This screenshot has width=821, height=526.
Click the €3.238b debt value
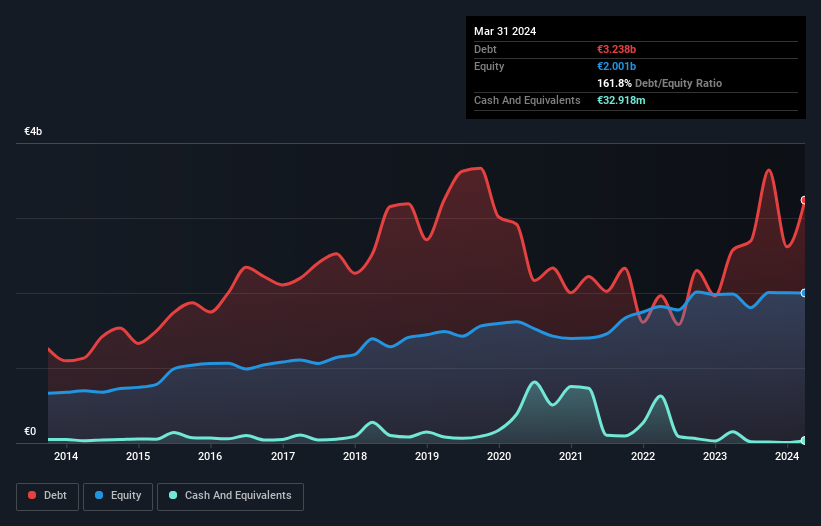tap(616, 49)
